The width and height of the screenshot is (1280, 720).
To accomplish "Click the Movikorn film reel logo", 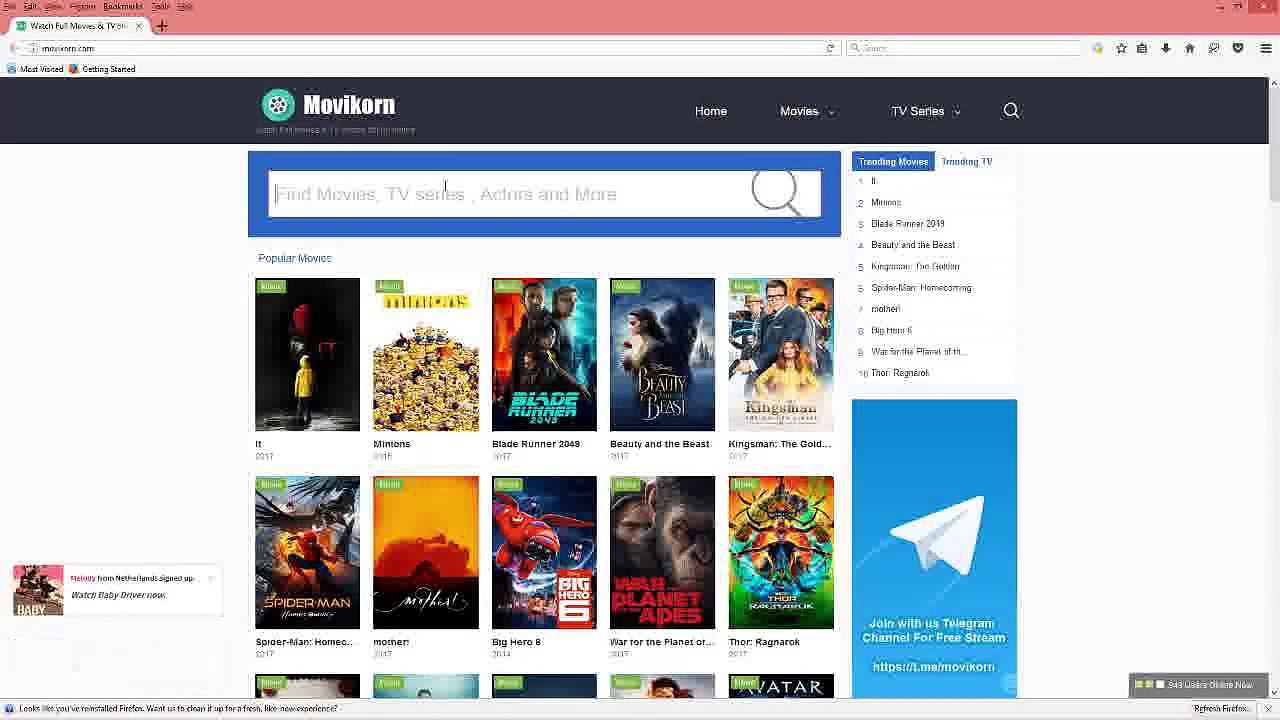I will [x=278, y=105].
